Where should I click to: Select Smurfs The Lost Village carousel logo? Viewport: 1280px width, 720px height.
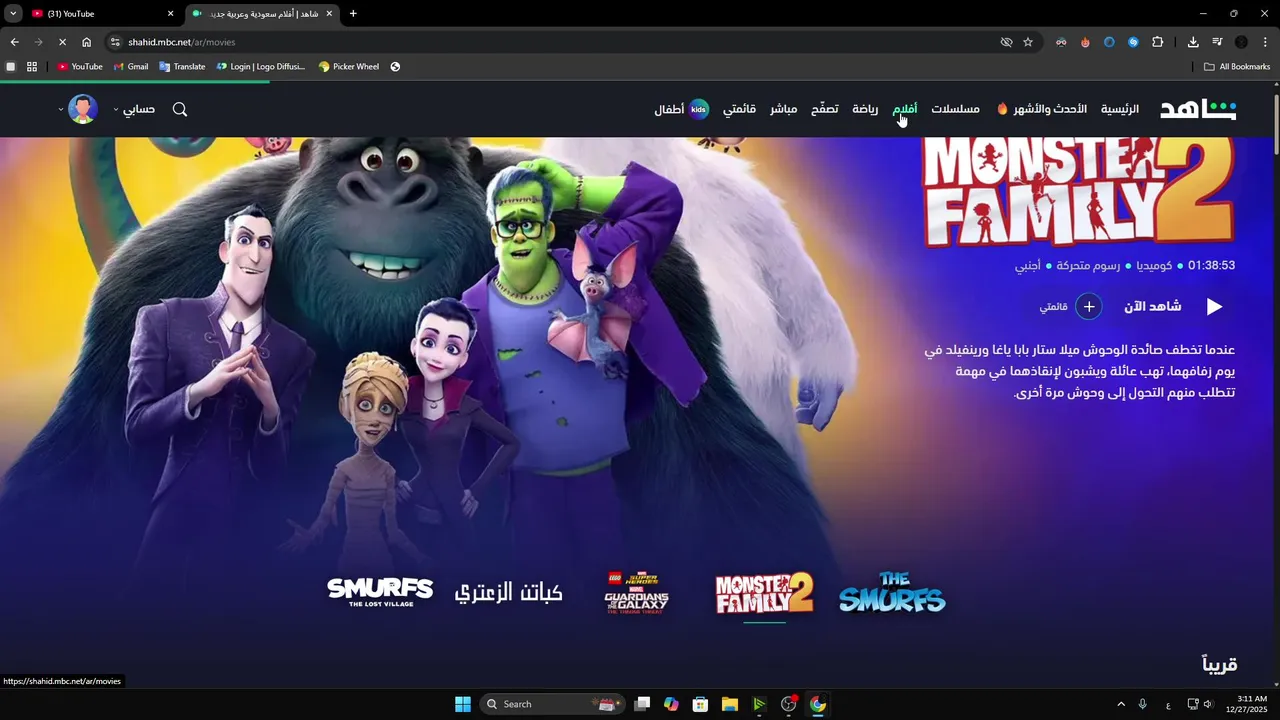pyautogui.click(x=380, y=592)
